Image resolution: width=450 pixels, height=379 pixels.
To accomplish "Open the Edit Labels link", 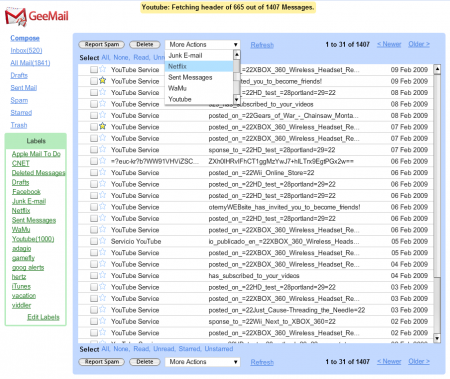I will [43, 317].
